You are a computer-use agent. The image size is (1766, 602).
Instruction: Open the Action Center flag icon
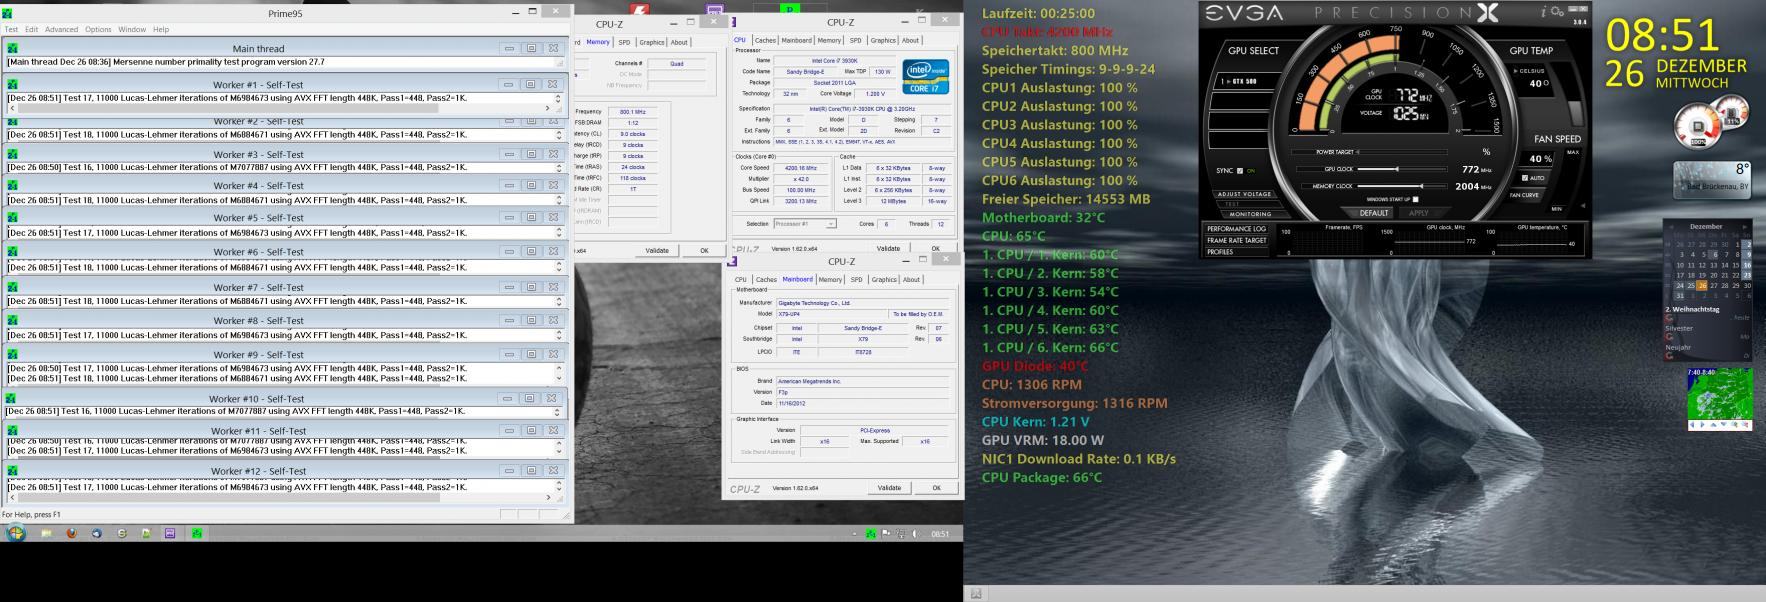(x=885, y=534)
